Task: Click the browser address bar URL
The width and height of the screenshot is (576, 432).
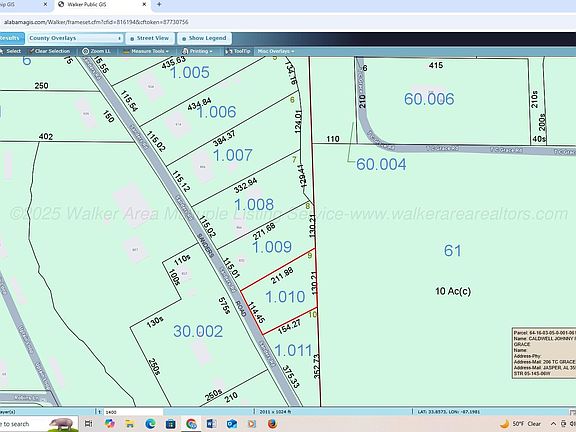Action: [x=96, y=22]
